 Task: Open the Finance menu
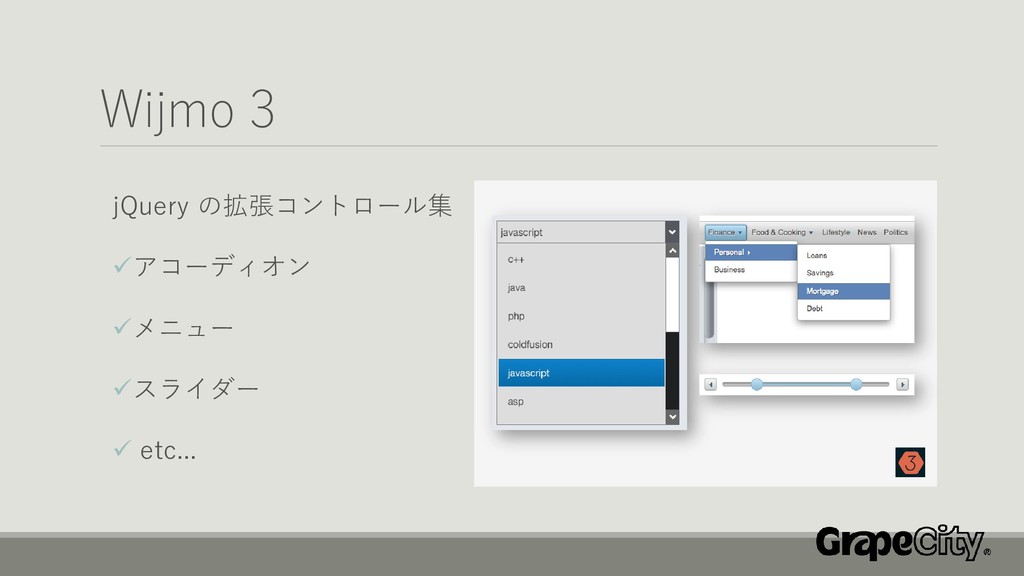[725, 232]
